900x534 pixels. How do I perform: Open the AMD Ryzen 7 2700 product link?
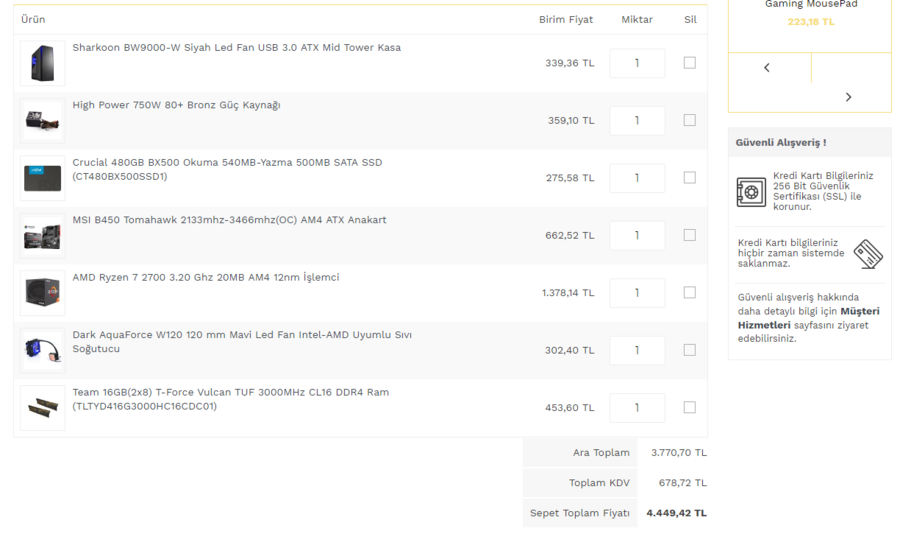click(205, 277)
